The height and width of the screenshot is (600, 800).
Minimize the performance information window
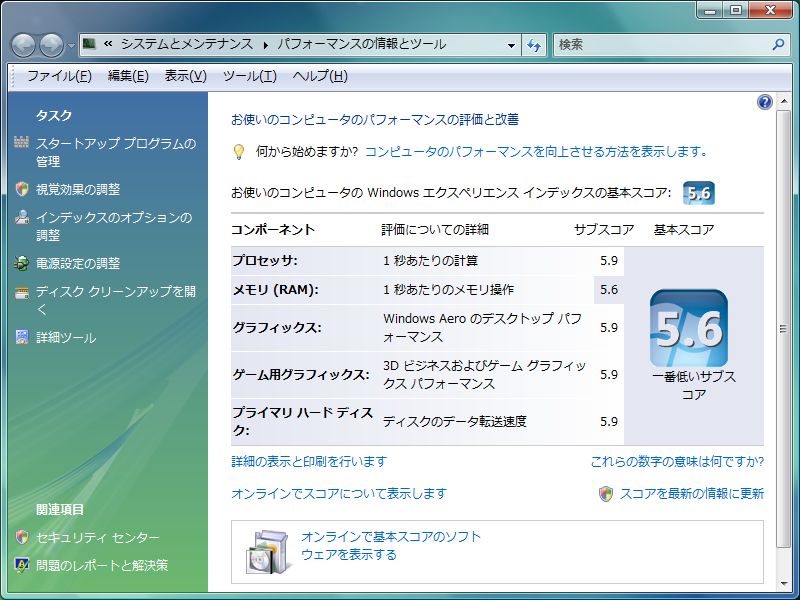[711, 10]
